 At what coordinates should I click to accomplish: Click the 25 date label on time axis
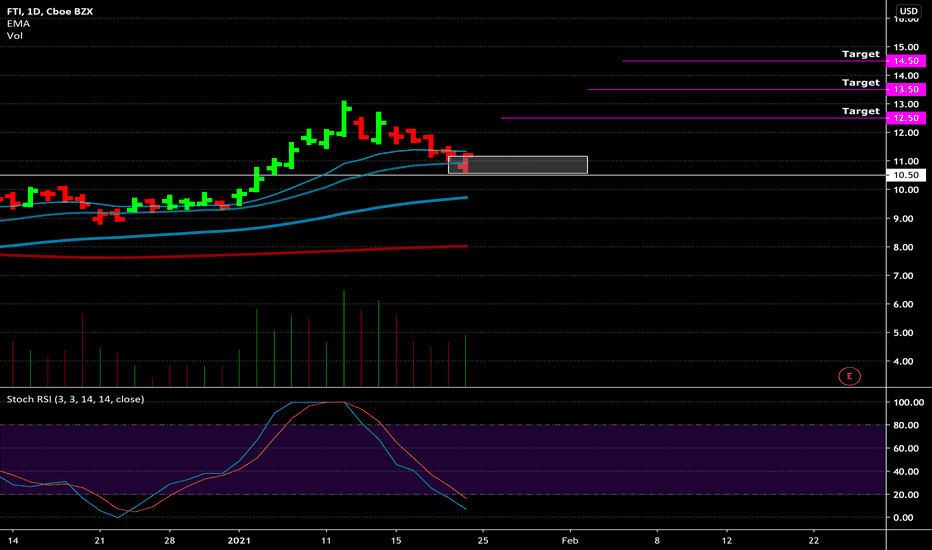pyautogui.click(x=483, y=540)
